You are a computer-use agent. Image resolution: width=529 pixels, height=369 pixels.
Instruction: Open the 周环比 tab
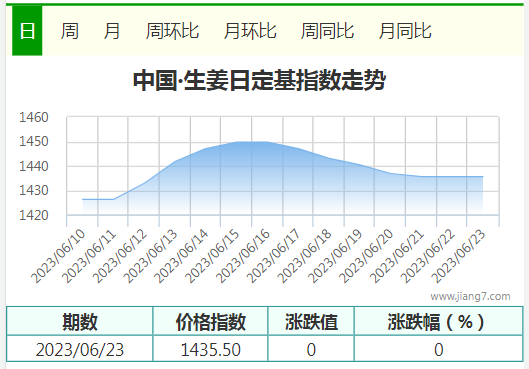[x=172, y=31]
